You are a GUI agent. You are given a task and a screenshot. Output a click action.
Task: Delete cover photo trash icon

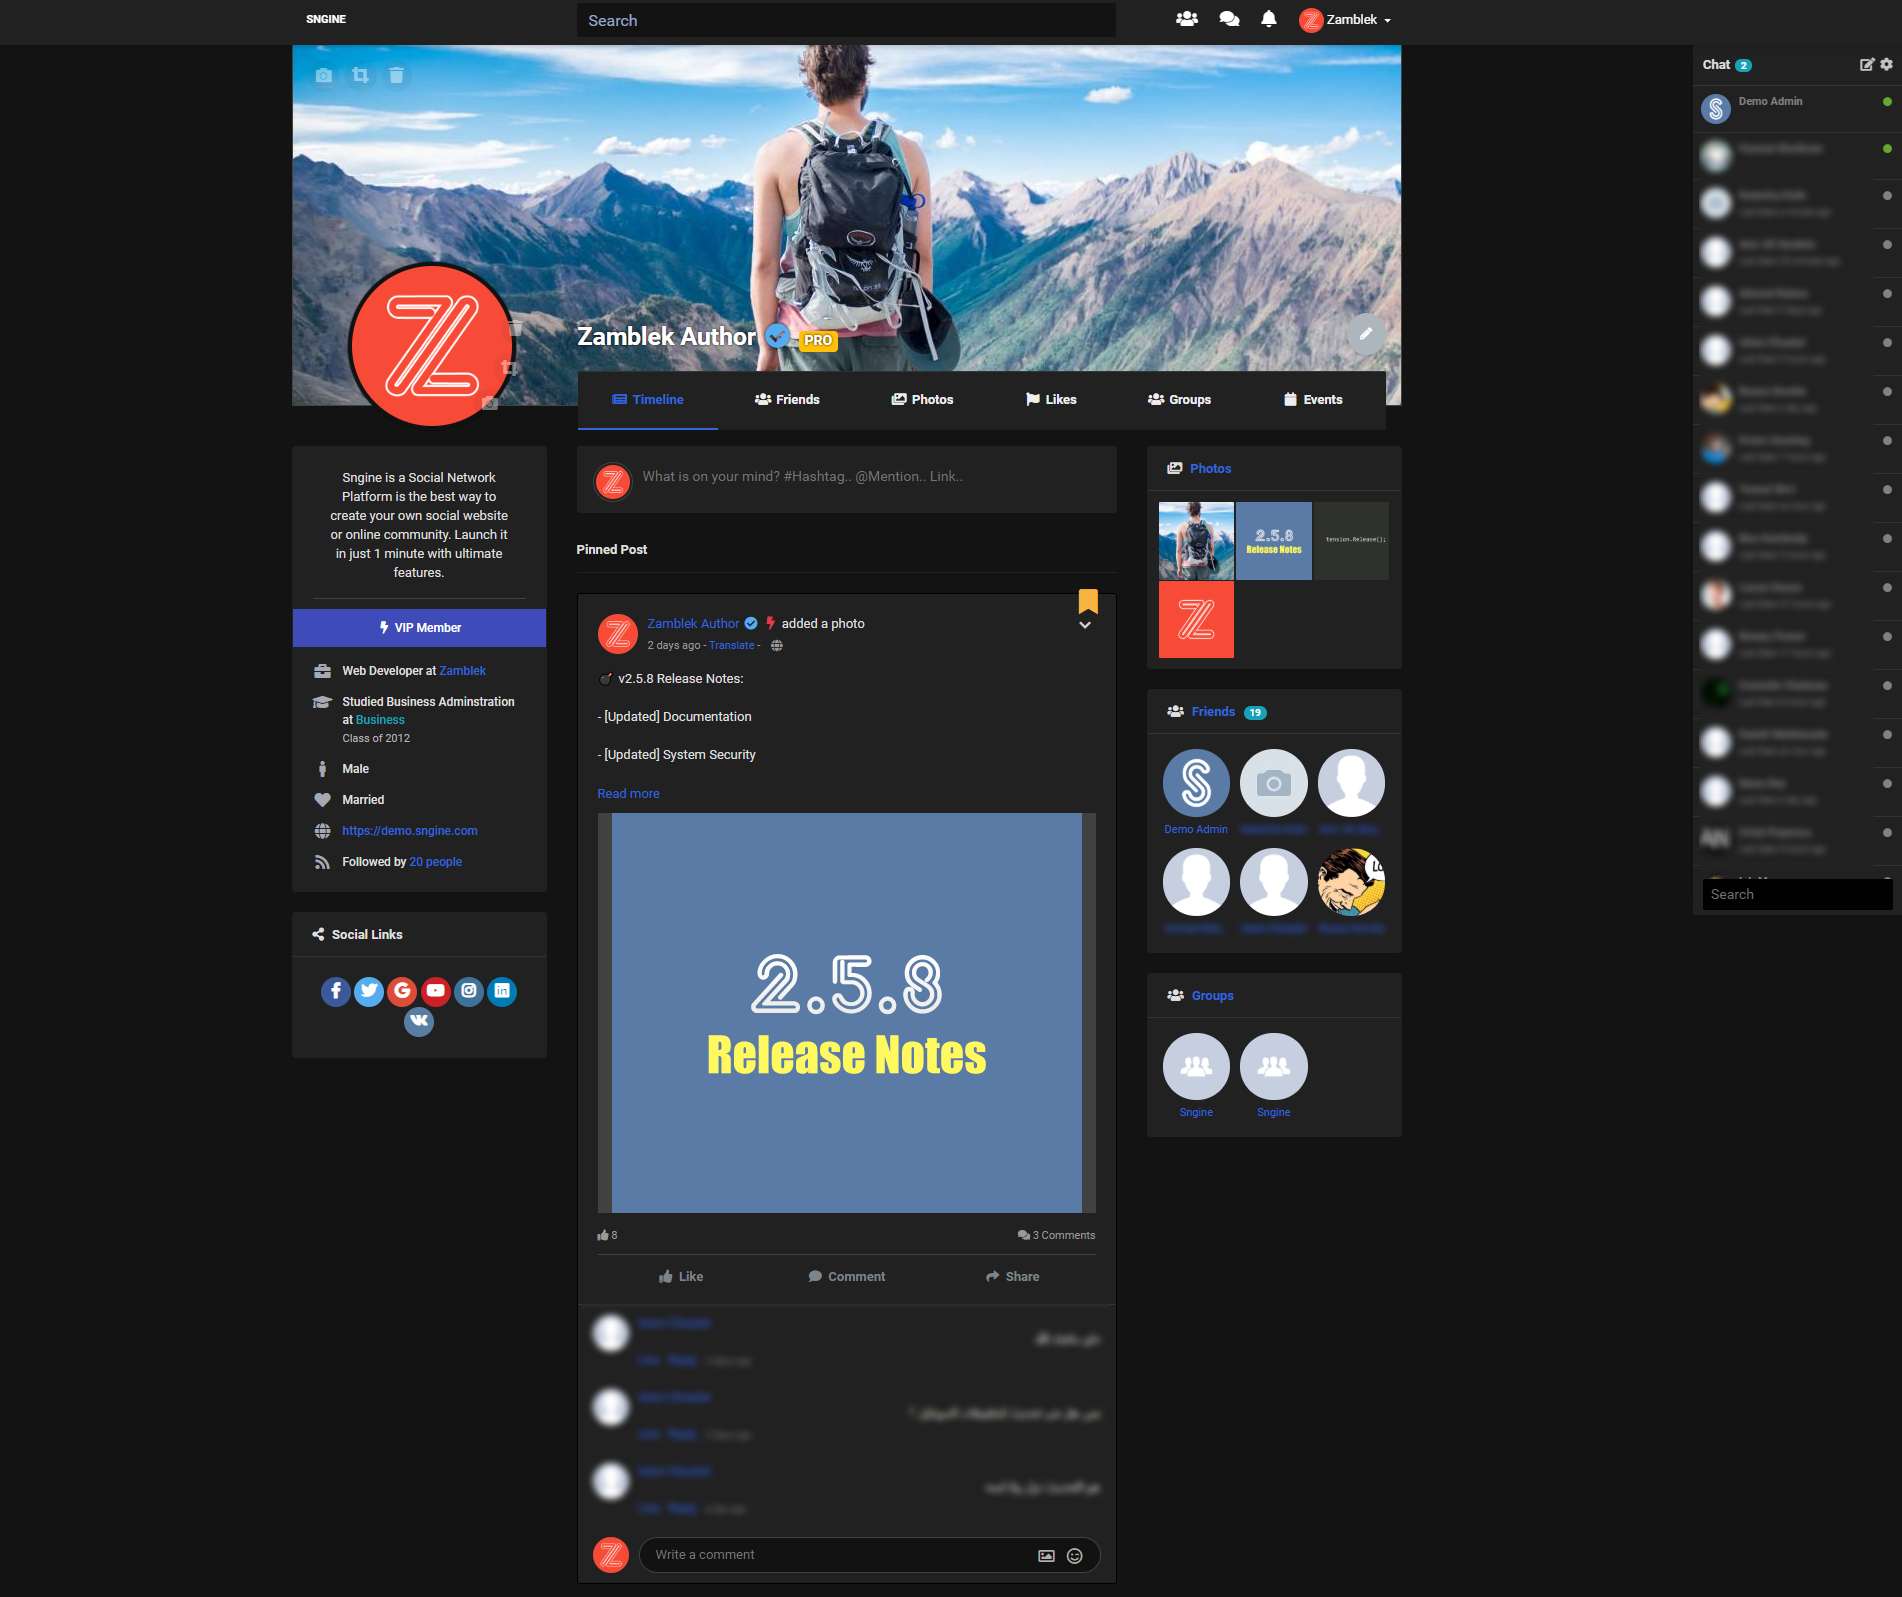[396, 75]
